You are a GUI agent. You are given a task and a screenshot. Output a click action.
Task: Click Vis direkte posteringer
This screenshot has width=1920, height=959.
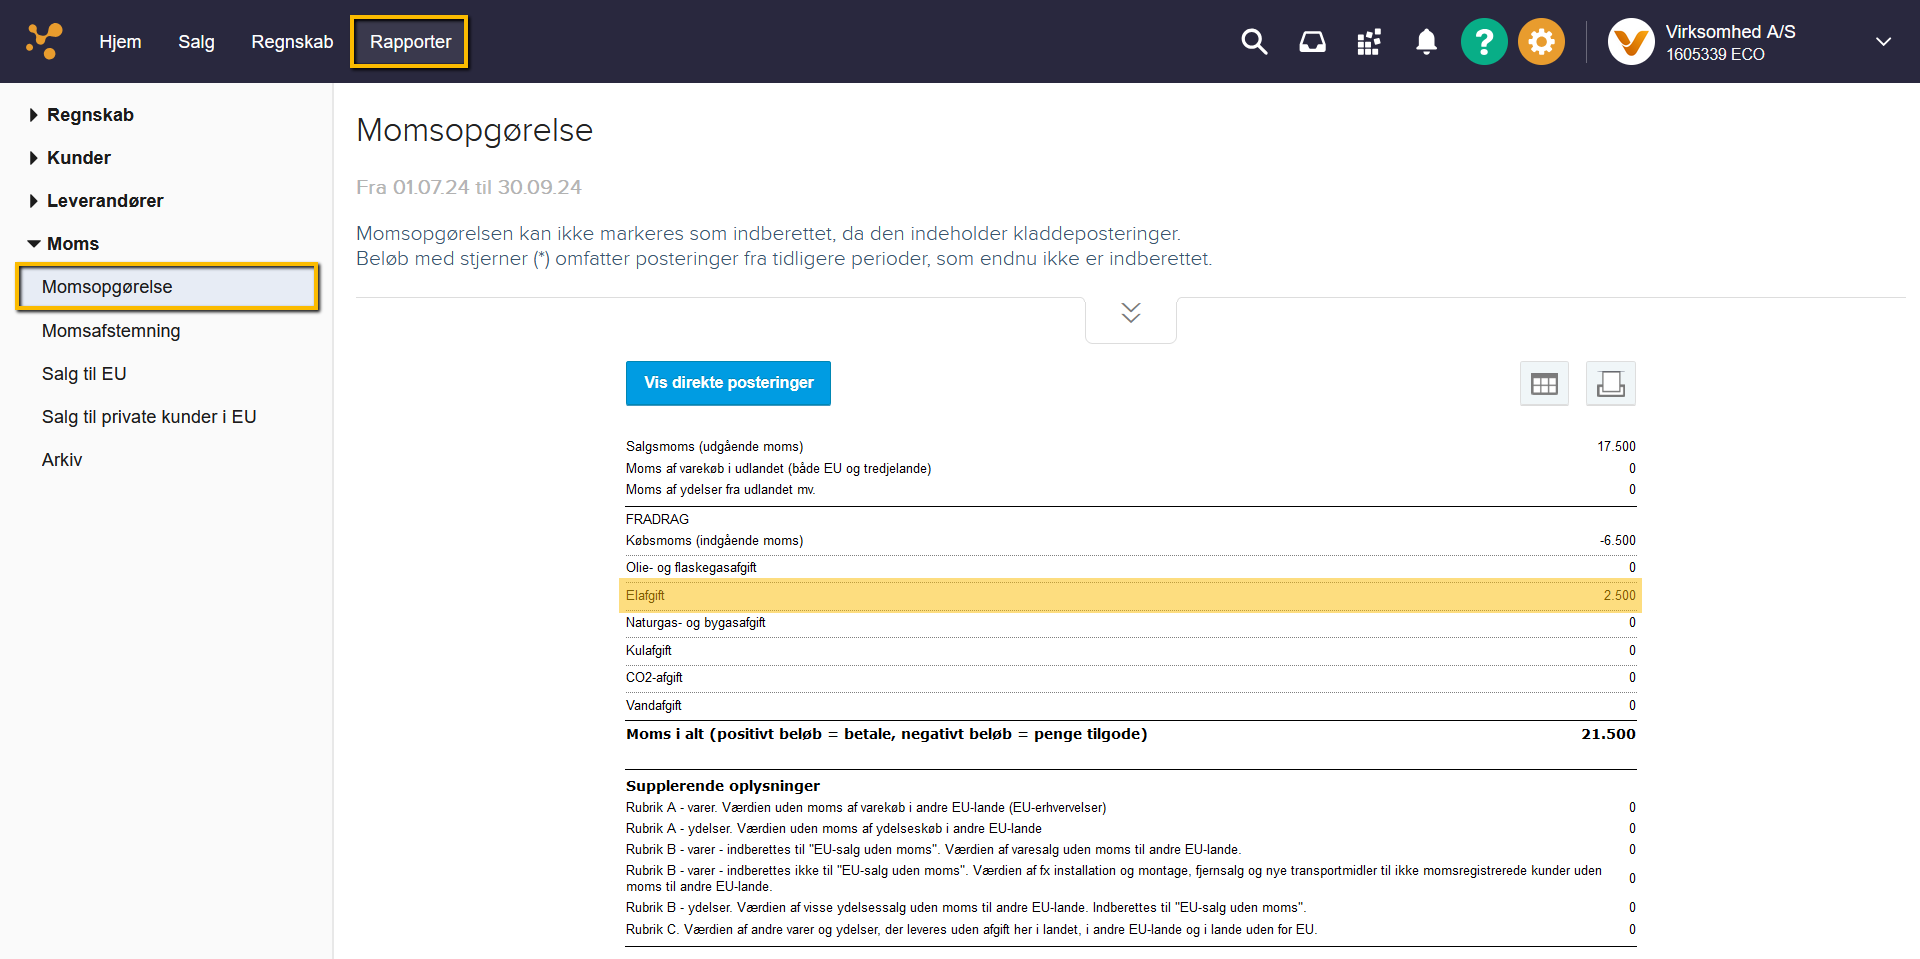(x=728, y=383)
